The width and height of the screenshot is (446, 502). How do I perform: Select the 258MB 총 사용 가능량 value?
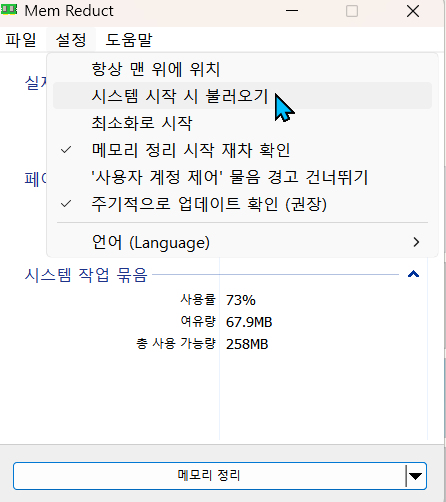click(247, 344)
